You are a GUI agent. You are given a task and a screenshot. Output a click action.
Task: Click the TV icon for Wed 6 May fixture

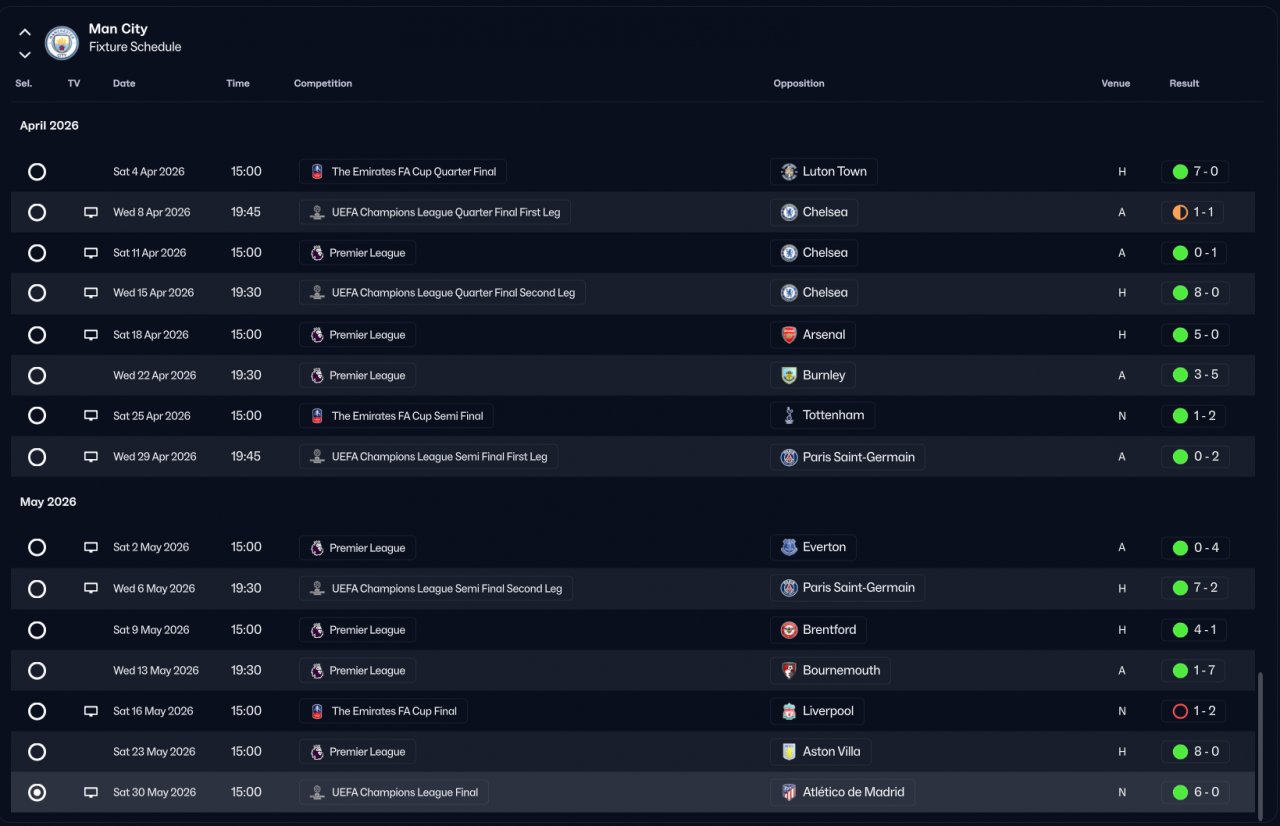click(x=91, y=589)
